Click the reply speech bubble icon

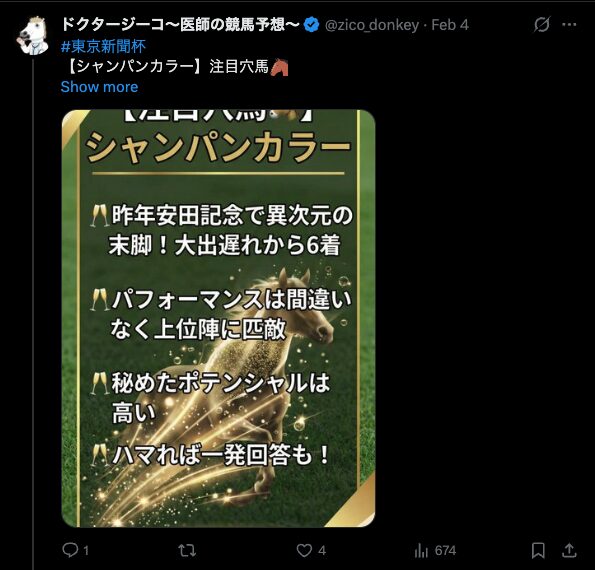pos(70,550)
